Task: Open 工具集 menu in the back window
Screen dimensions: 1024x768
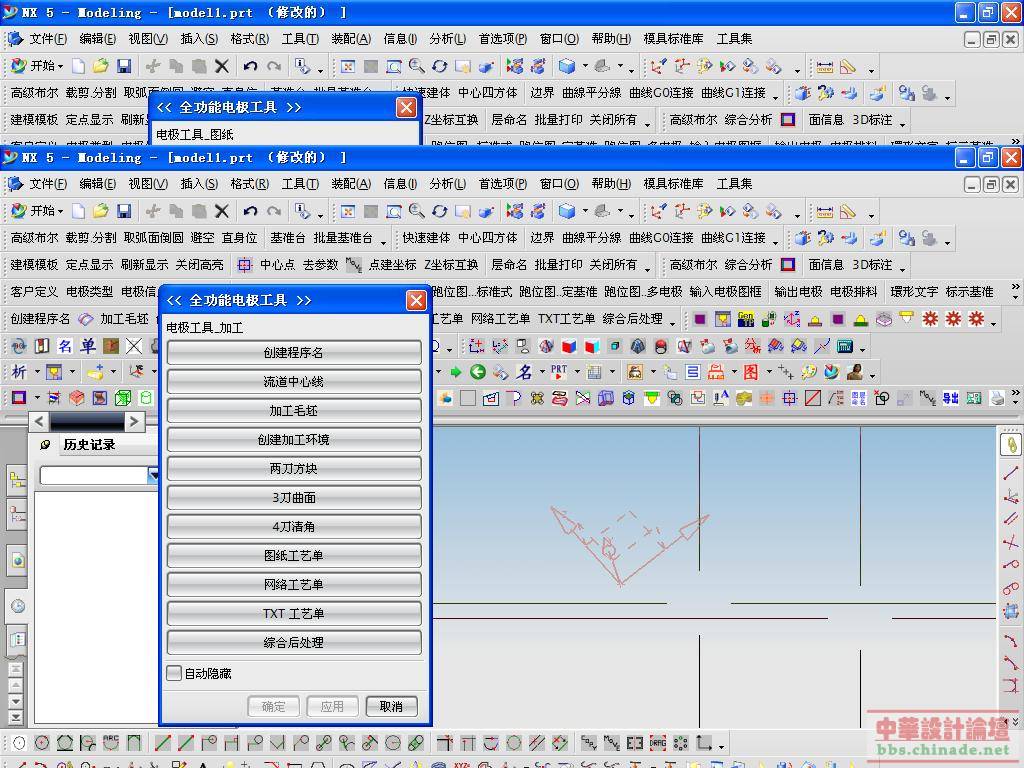Action: pos(734,39)
